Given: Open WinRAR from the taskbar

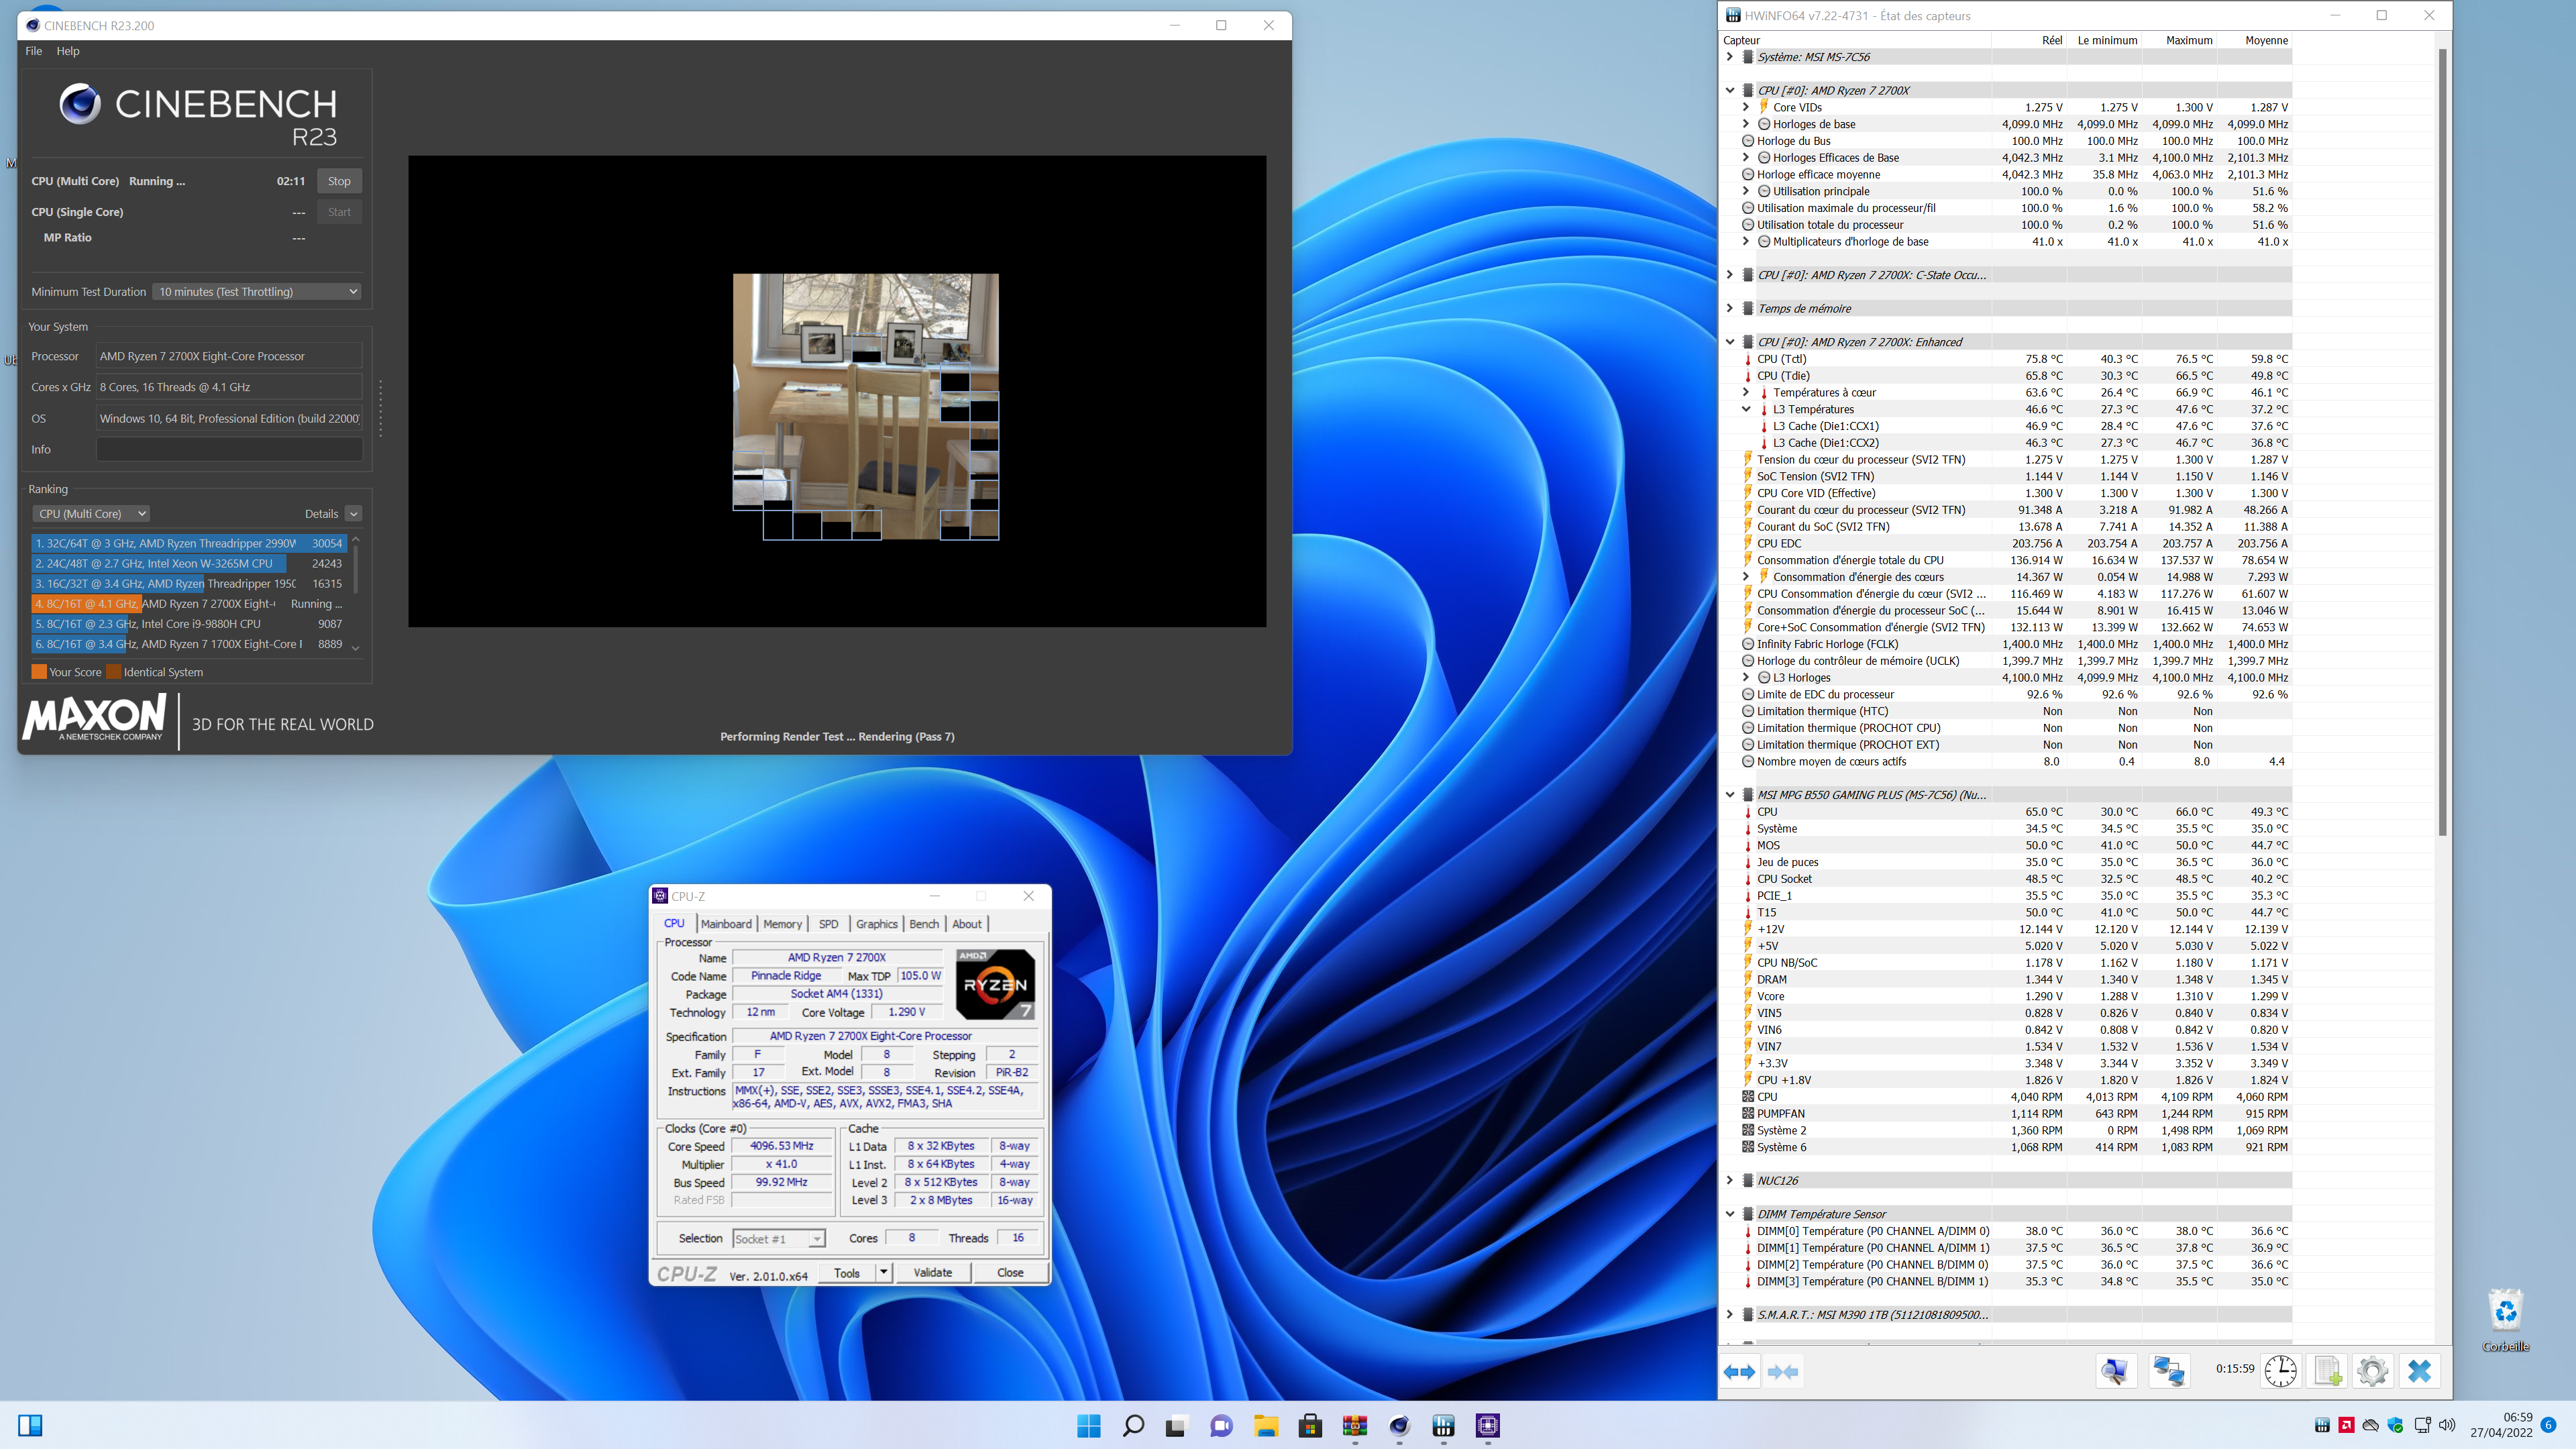Looking at the screenshot, I should pos(1354,1426).
